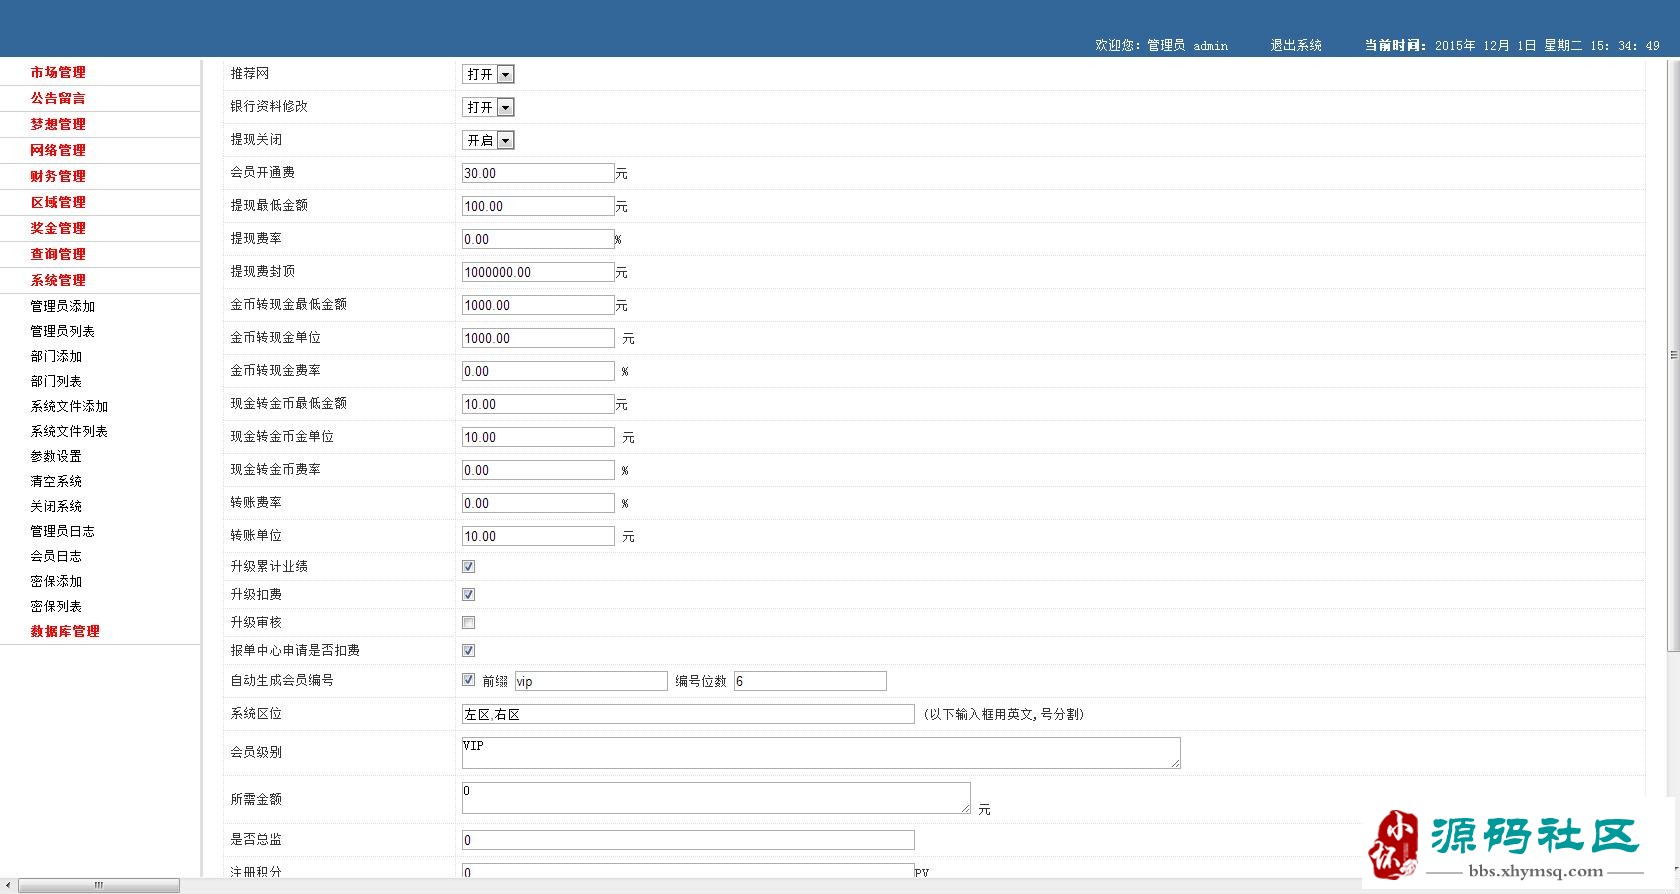1680x894 pixels.
Task: Open 数据库管理 sidebar section
Action: [65, 631]
